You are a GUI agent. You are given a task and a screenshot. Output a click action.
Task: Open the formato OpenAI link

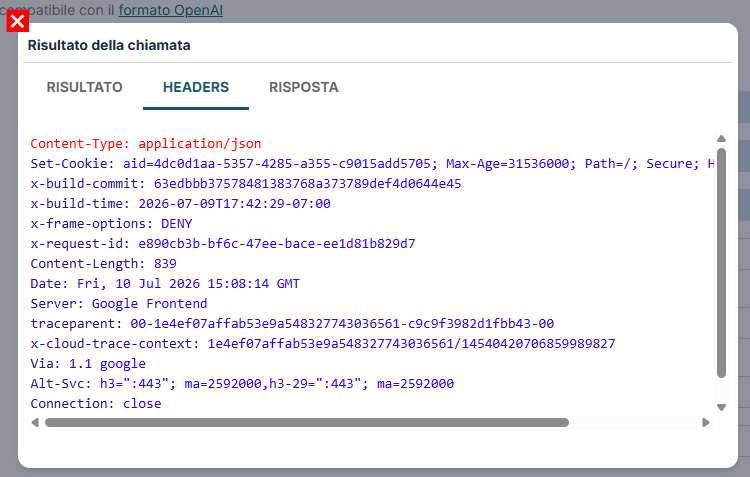click(171, 10)
